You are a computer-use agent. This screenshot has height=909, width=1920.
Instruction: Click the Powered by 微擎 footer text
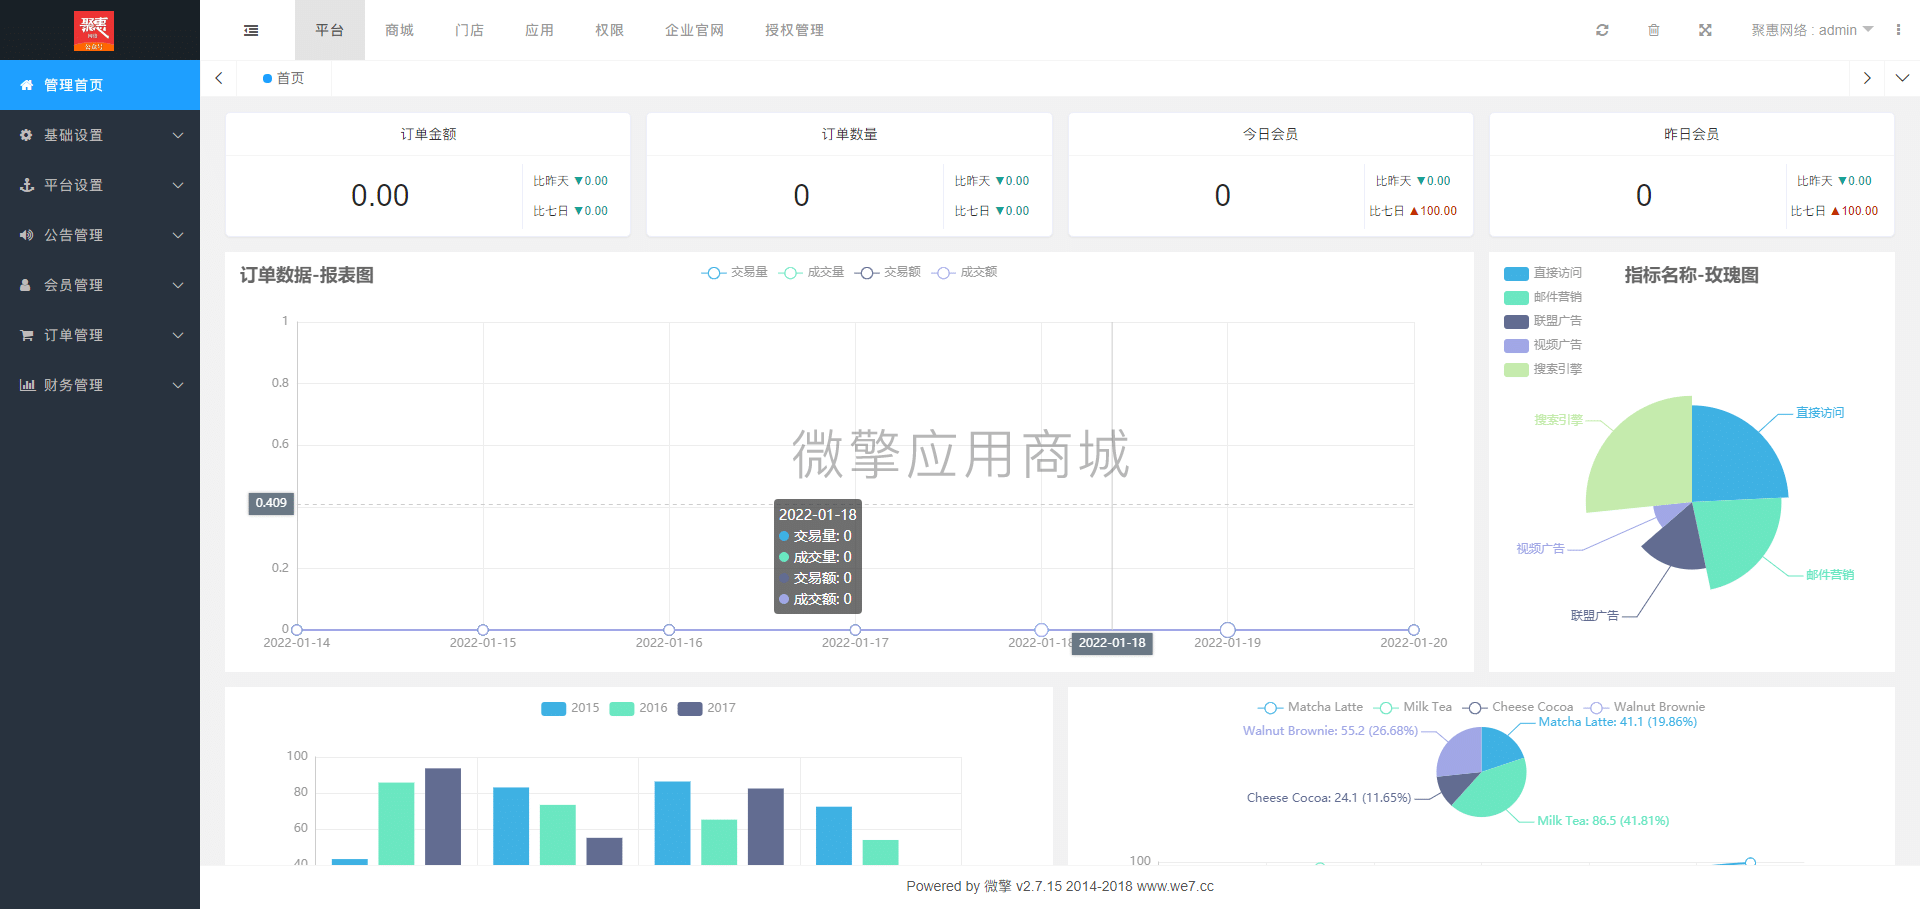coord(1060,886)
